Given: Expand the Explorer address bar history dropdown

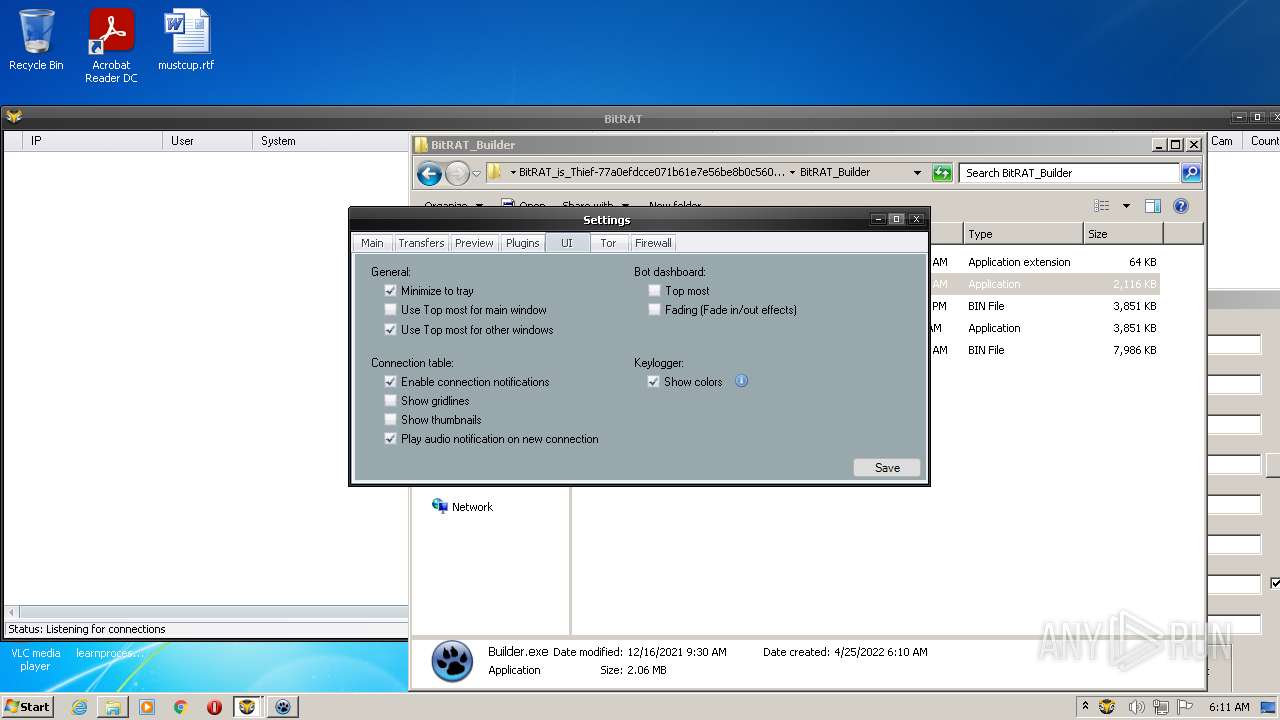Looking at the screenshot, I should (x=917, y=173).
